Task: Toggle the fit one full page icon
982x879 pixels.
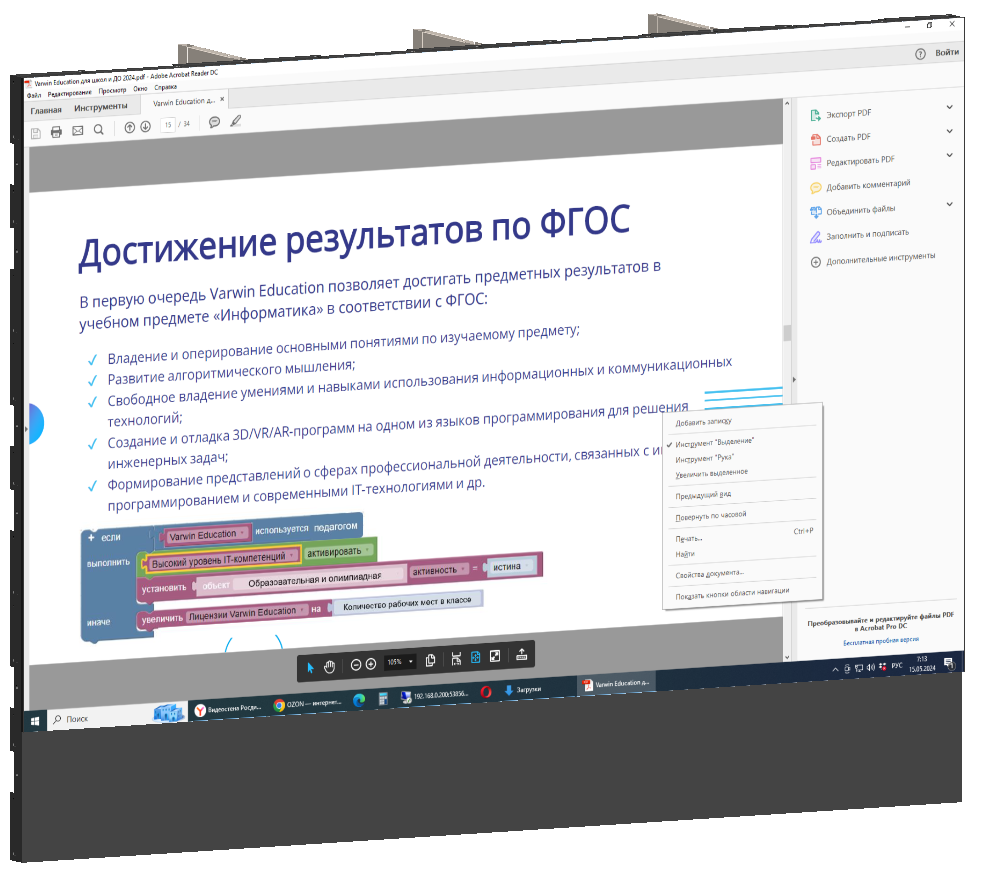Action: coord(475,657)
